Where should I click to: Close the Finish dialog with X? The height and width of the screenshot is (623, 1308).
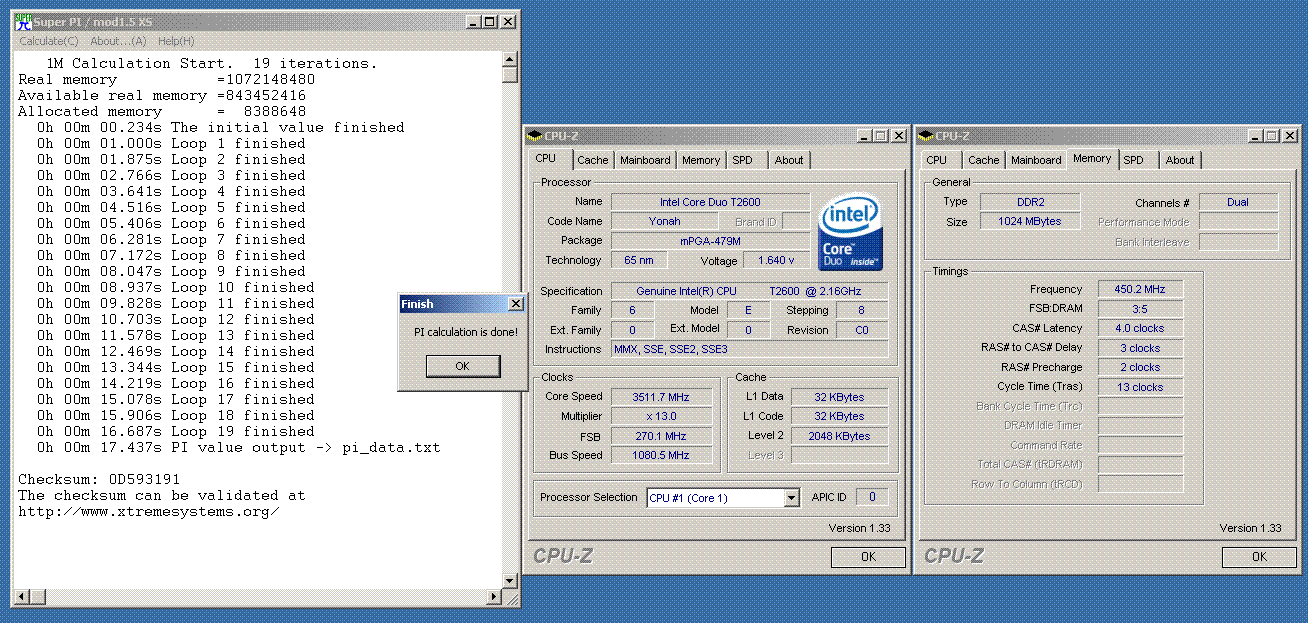point(515,304)
